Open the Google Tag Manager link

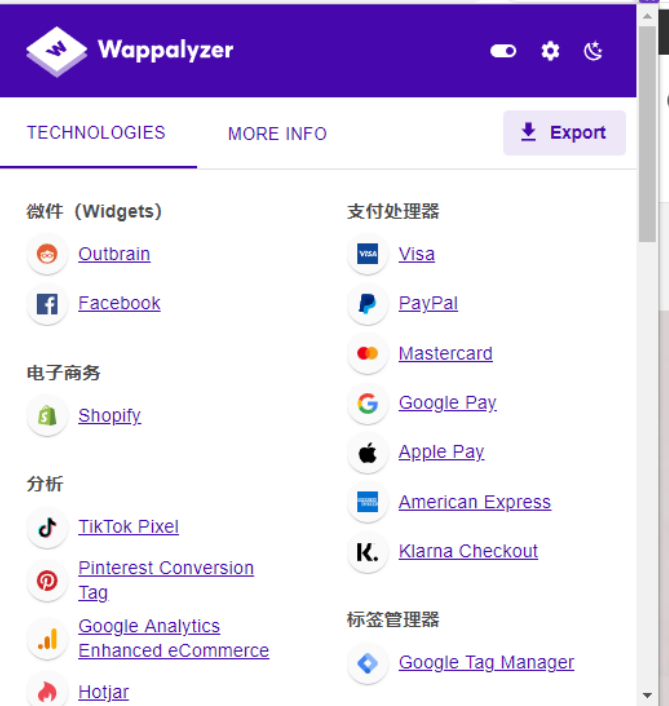coord(486,663)
